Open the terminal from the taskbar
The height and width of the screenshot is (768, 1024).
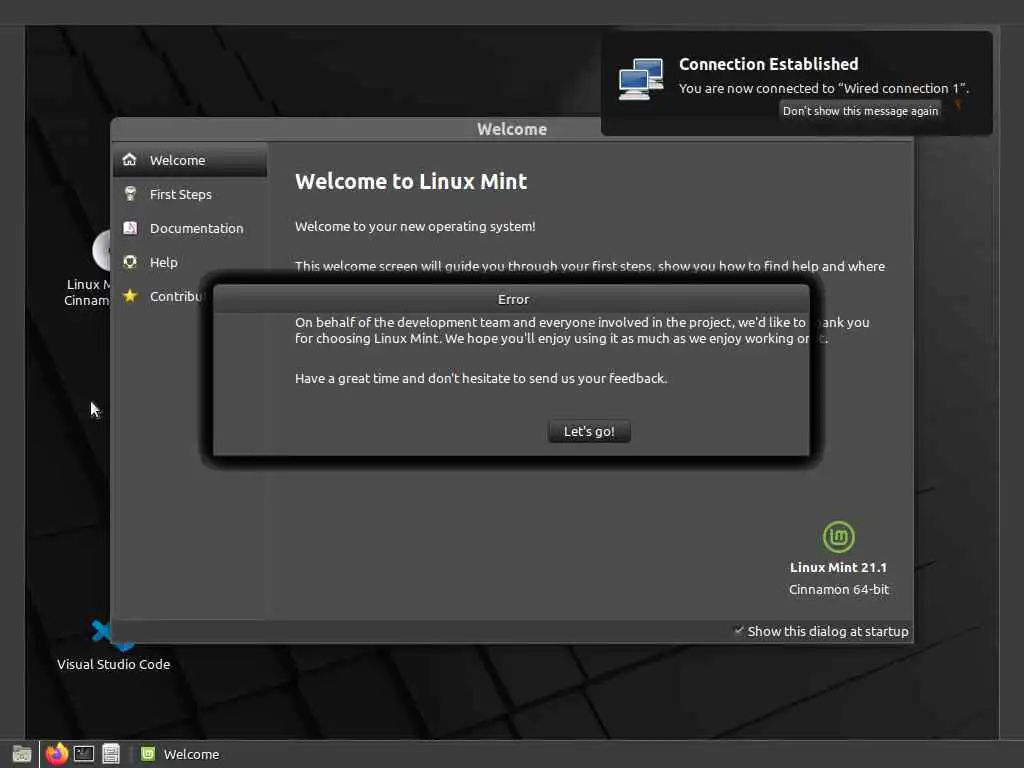[x=84, y=754]
